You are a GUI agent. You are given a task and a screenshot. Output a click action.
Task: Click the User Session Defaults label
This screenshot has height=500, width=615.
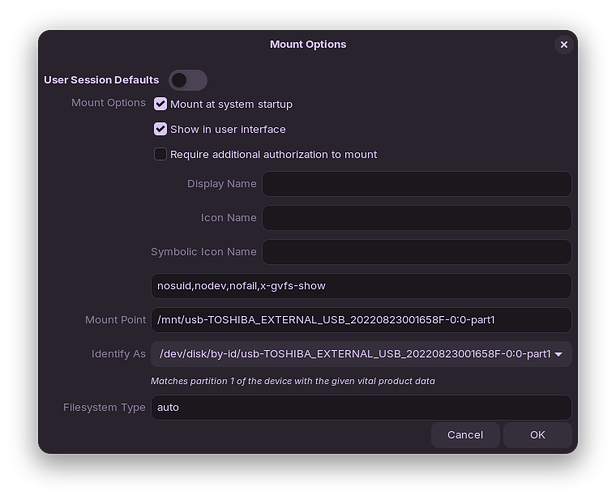coord(101,80)
